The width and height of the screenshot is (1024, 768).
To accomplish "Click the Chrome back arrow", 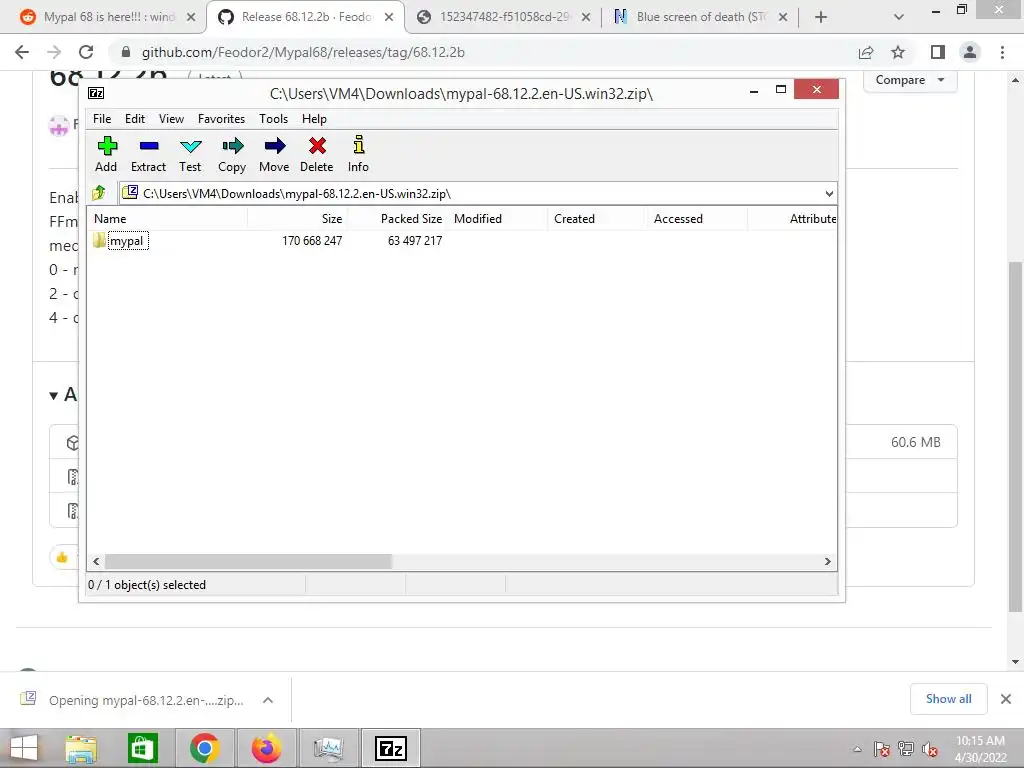I will (x=22, y=52).
